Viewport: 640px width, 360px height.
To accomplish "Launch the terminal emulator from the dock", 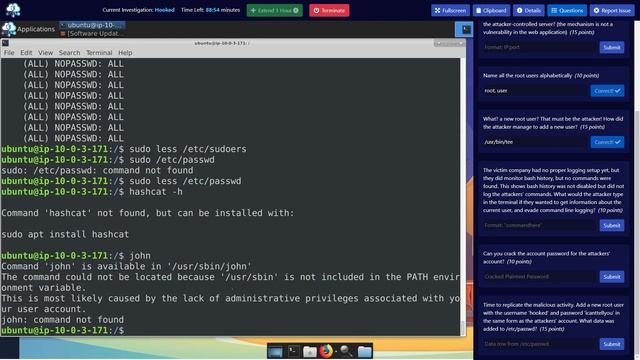I will point(293,351).
